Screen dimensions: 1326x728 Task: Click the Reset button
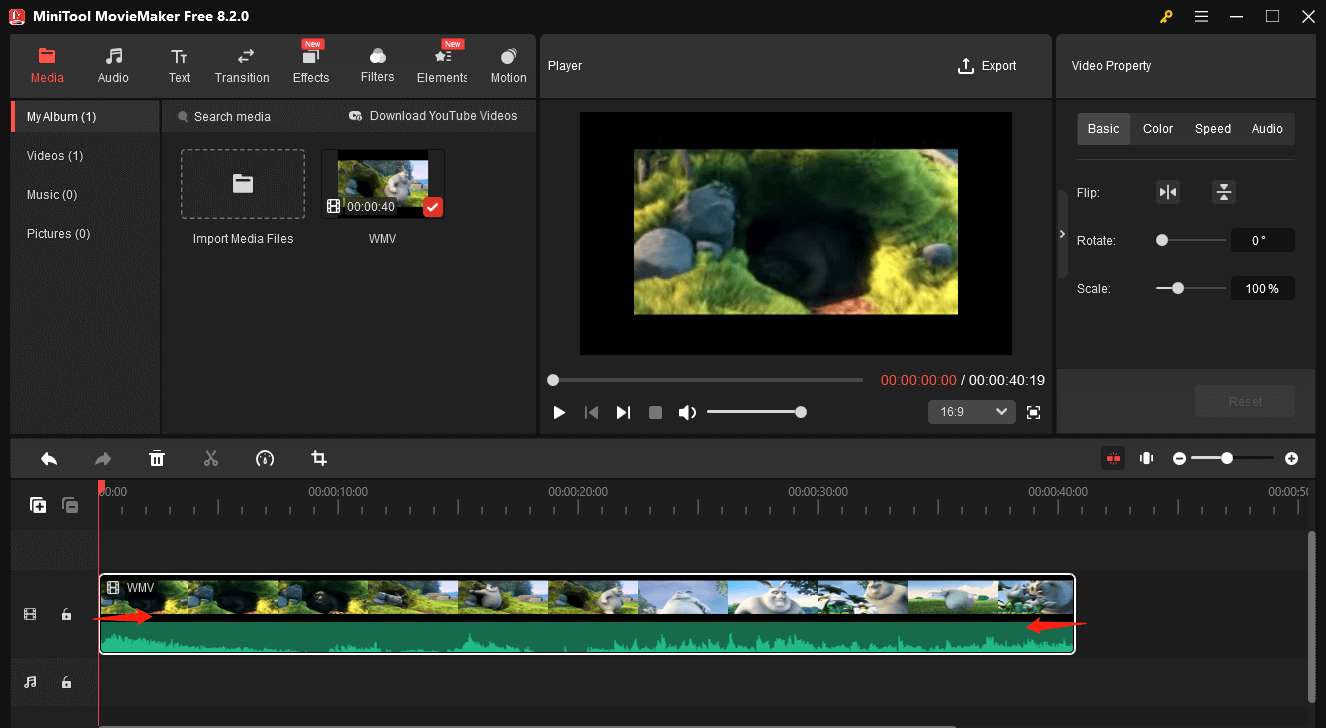pos(1245,401)
